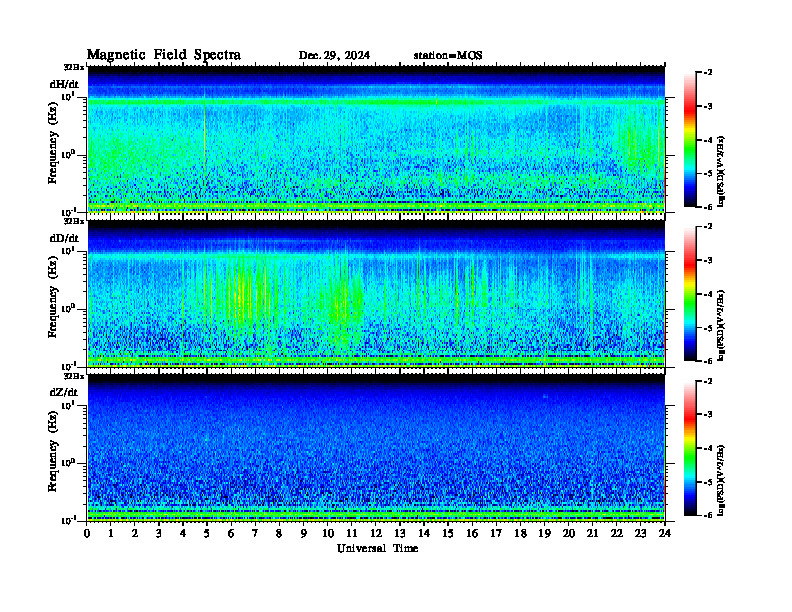Click hour 16 on the Universal Time axis
792x612 pixels.
point(472,534)
